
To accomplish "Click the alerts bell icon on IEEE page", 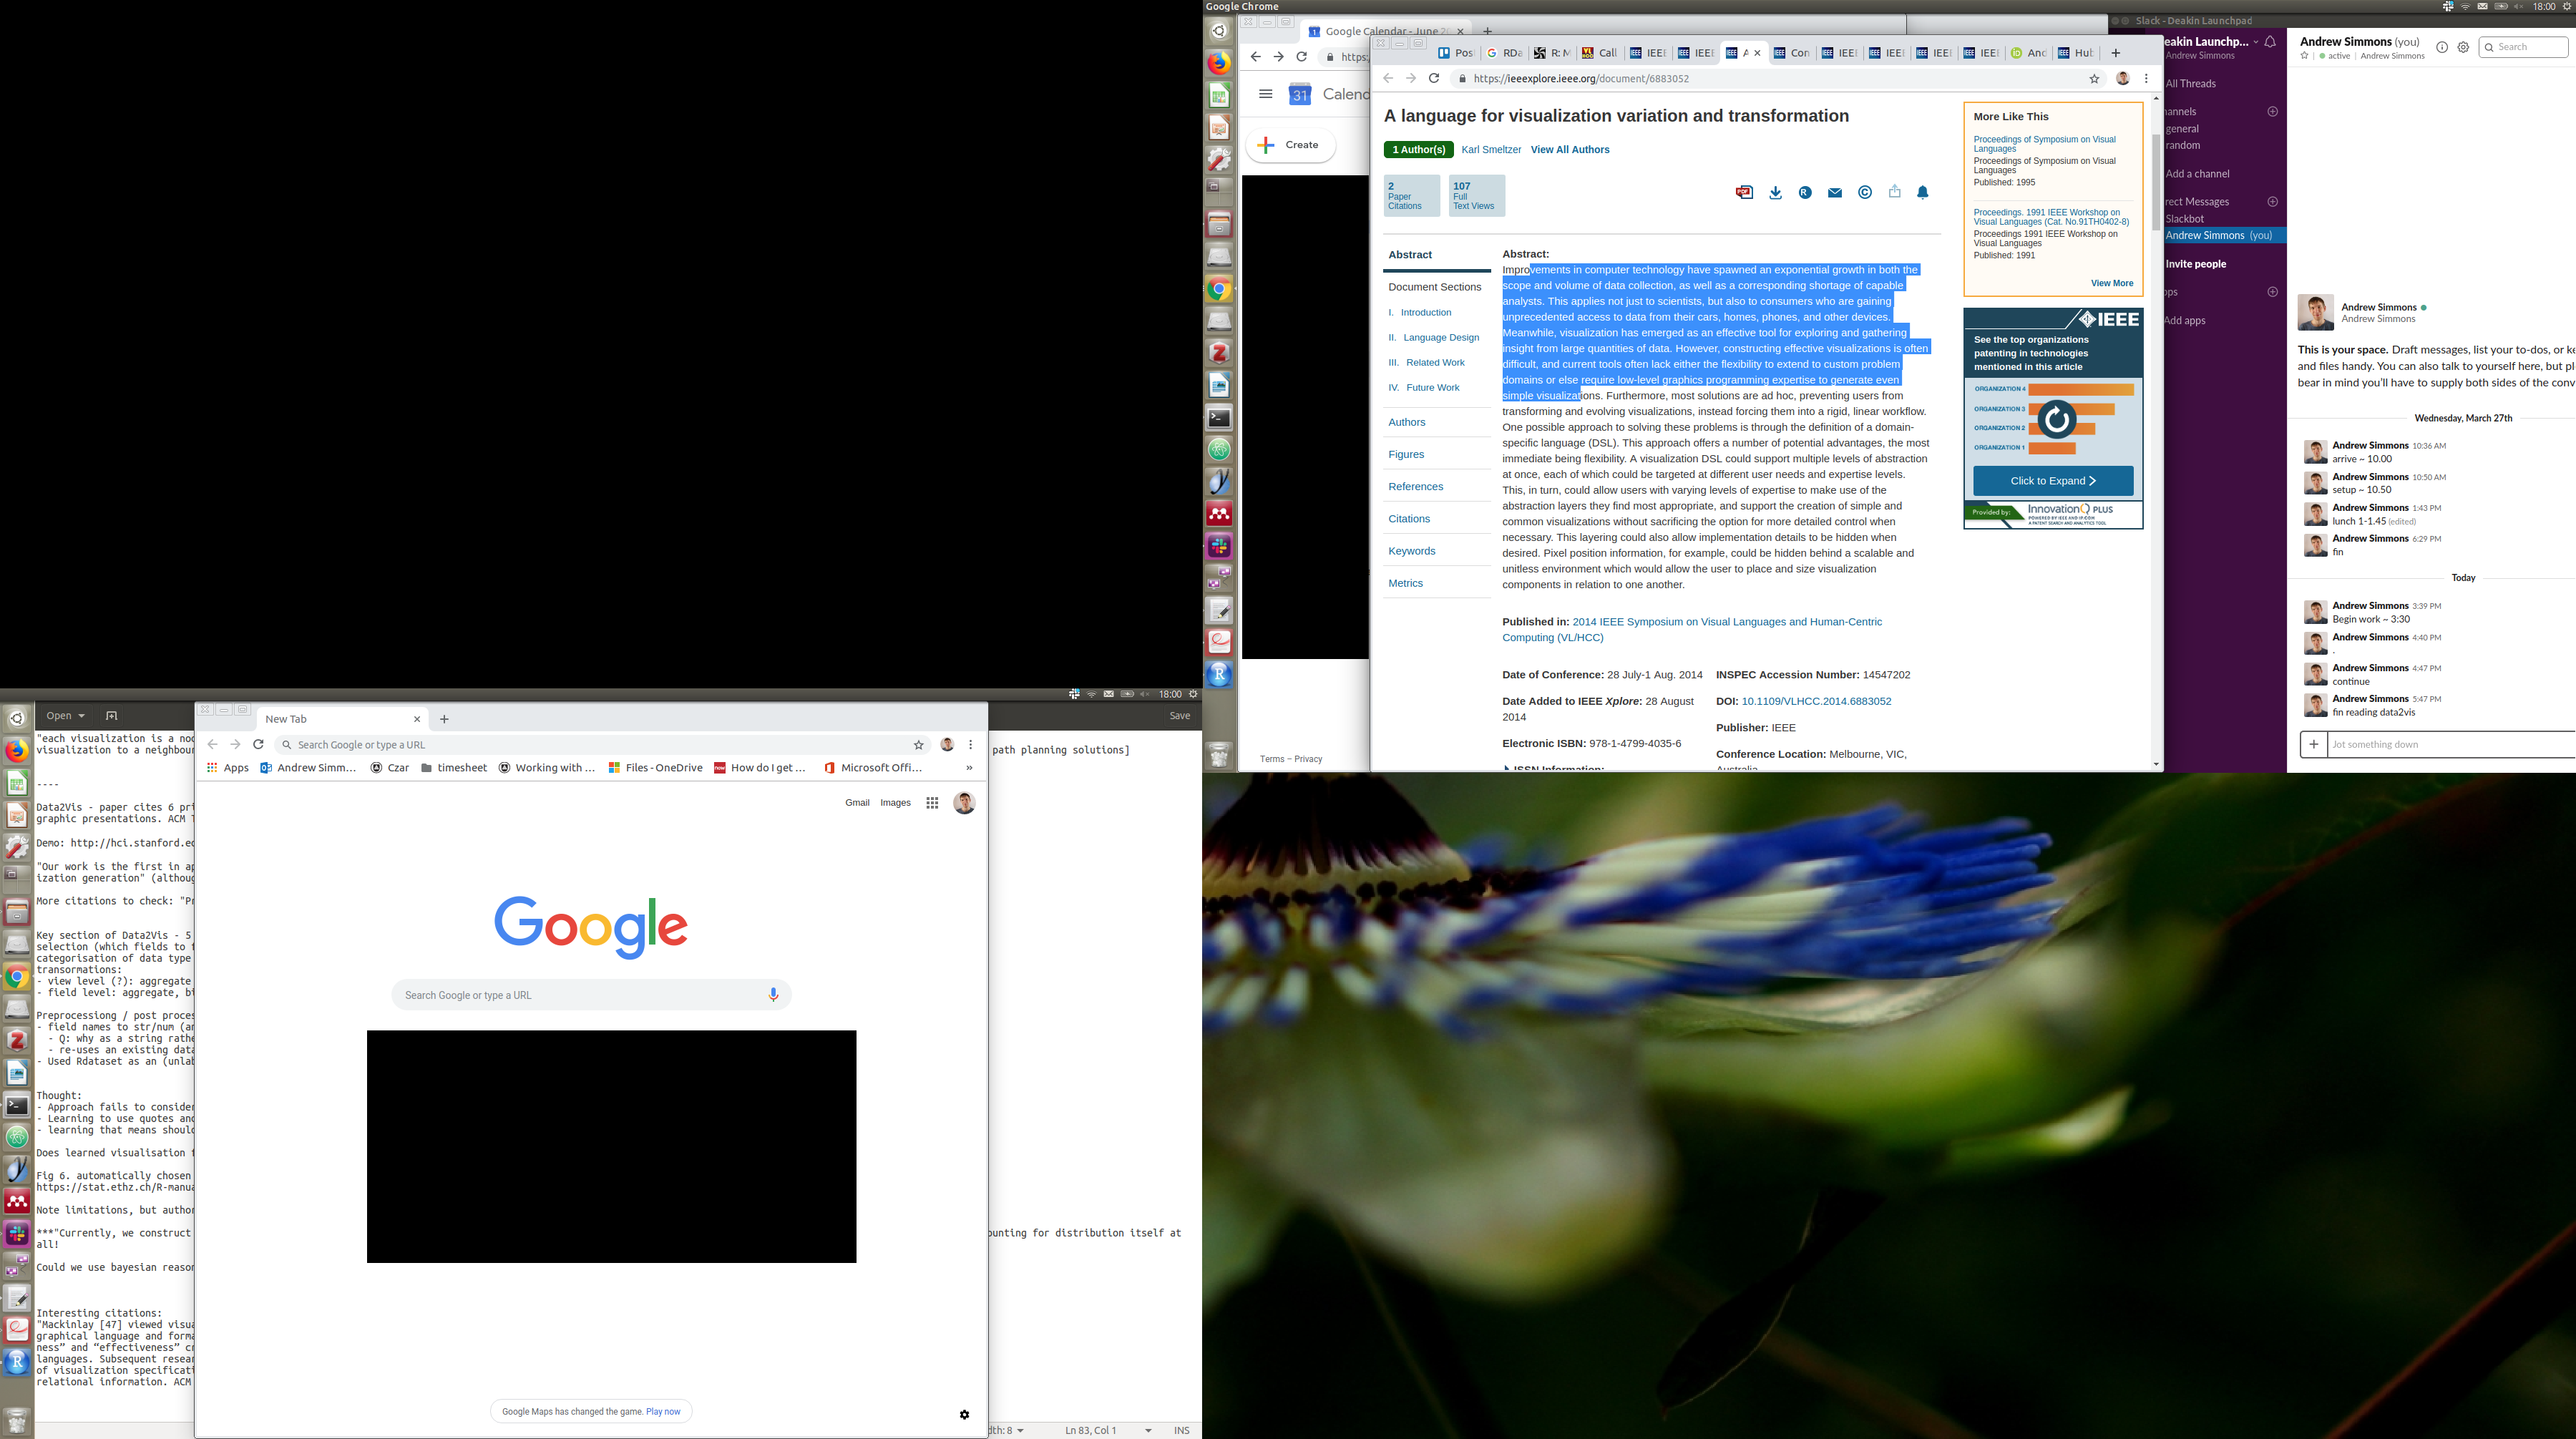I will tap(1922, 193).
